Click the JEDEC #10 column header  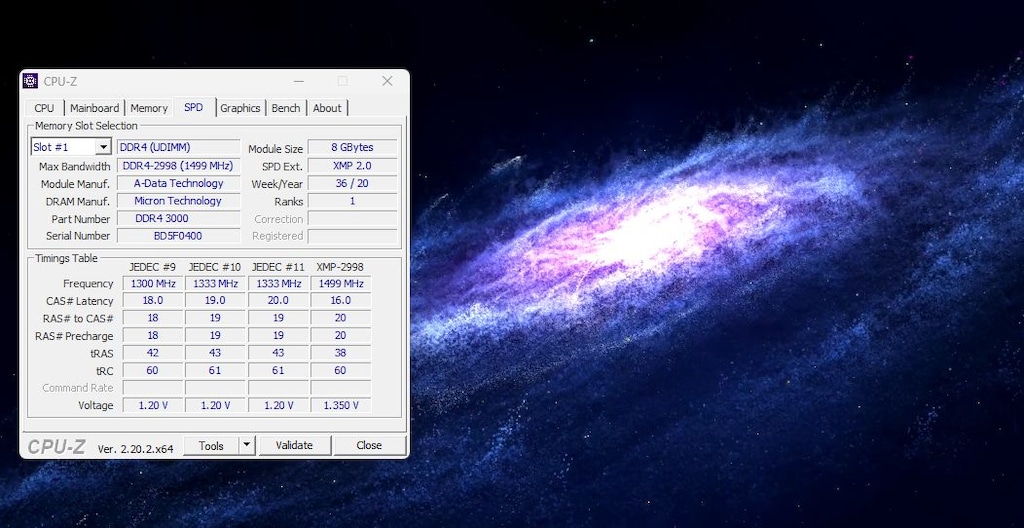tap(215, 267)
